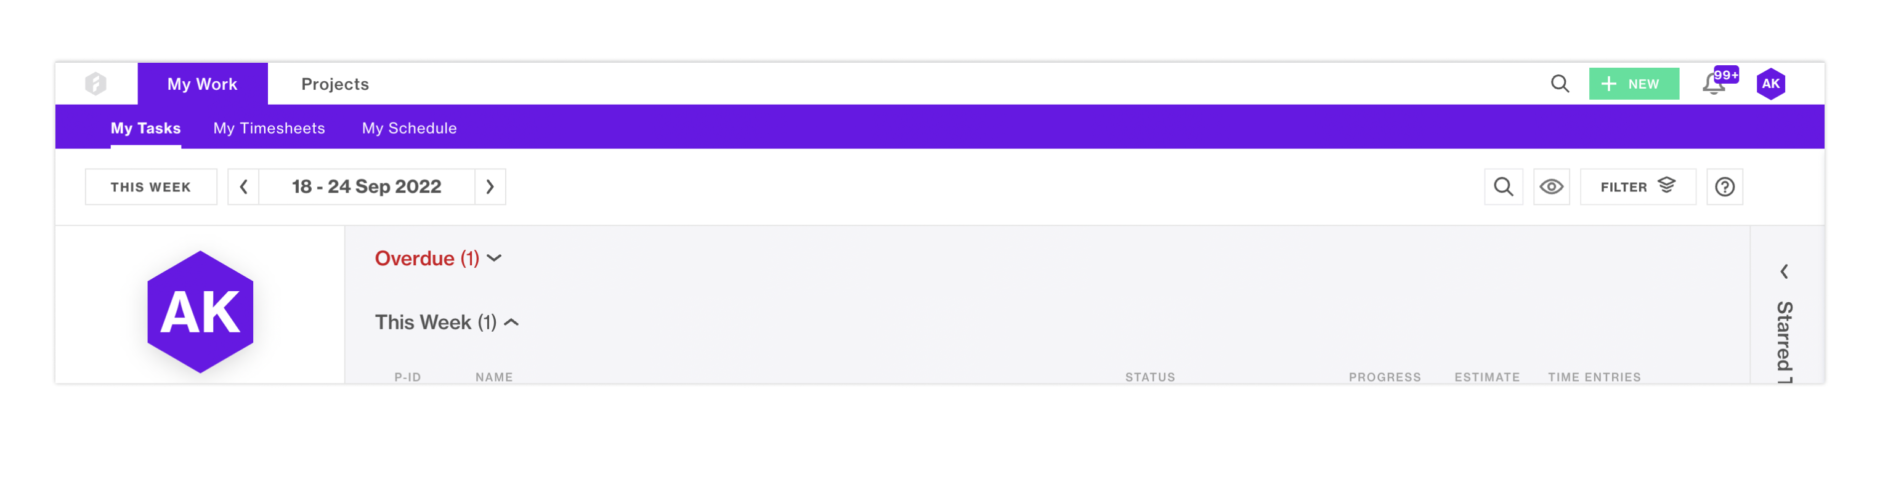The height and width of the screenshot is (485, 1880).
Task: Open the My Timesheets subtab
Action: point(269,128)
